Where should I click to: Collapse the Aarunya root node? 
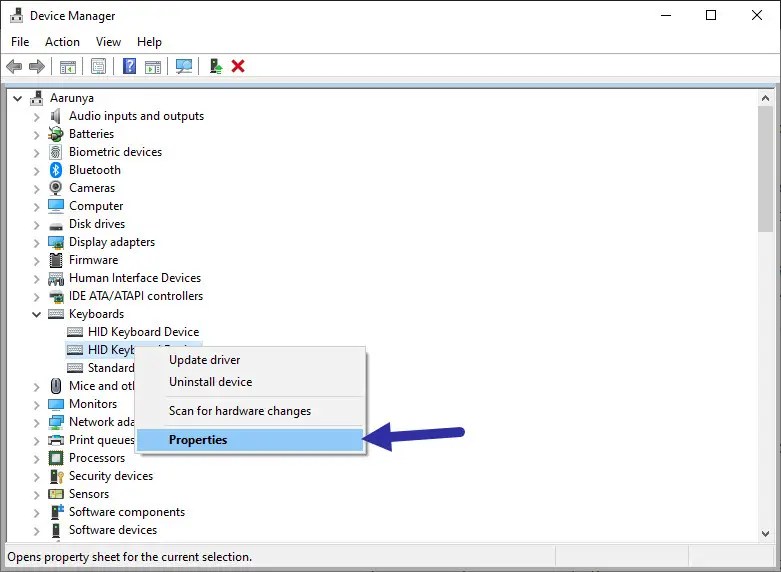(x=18, y=98)
